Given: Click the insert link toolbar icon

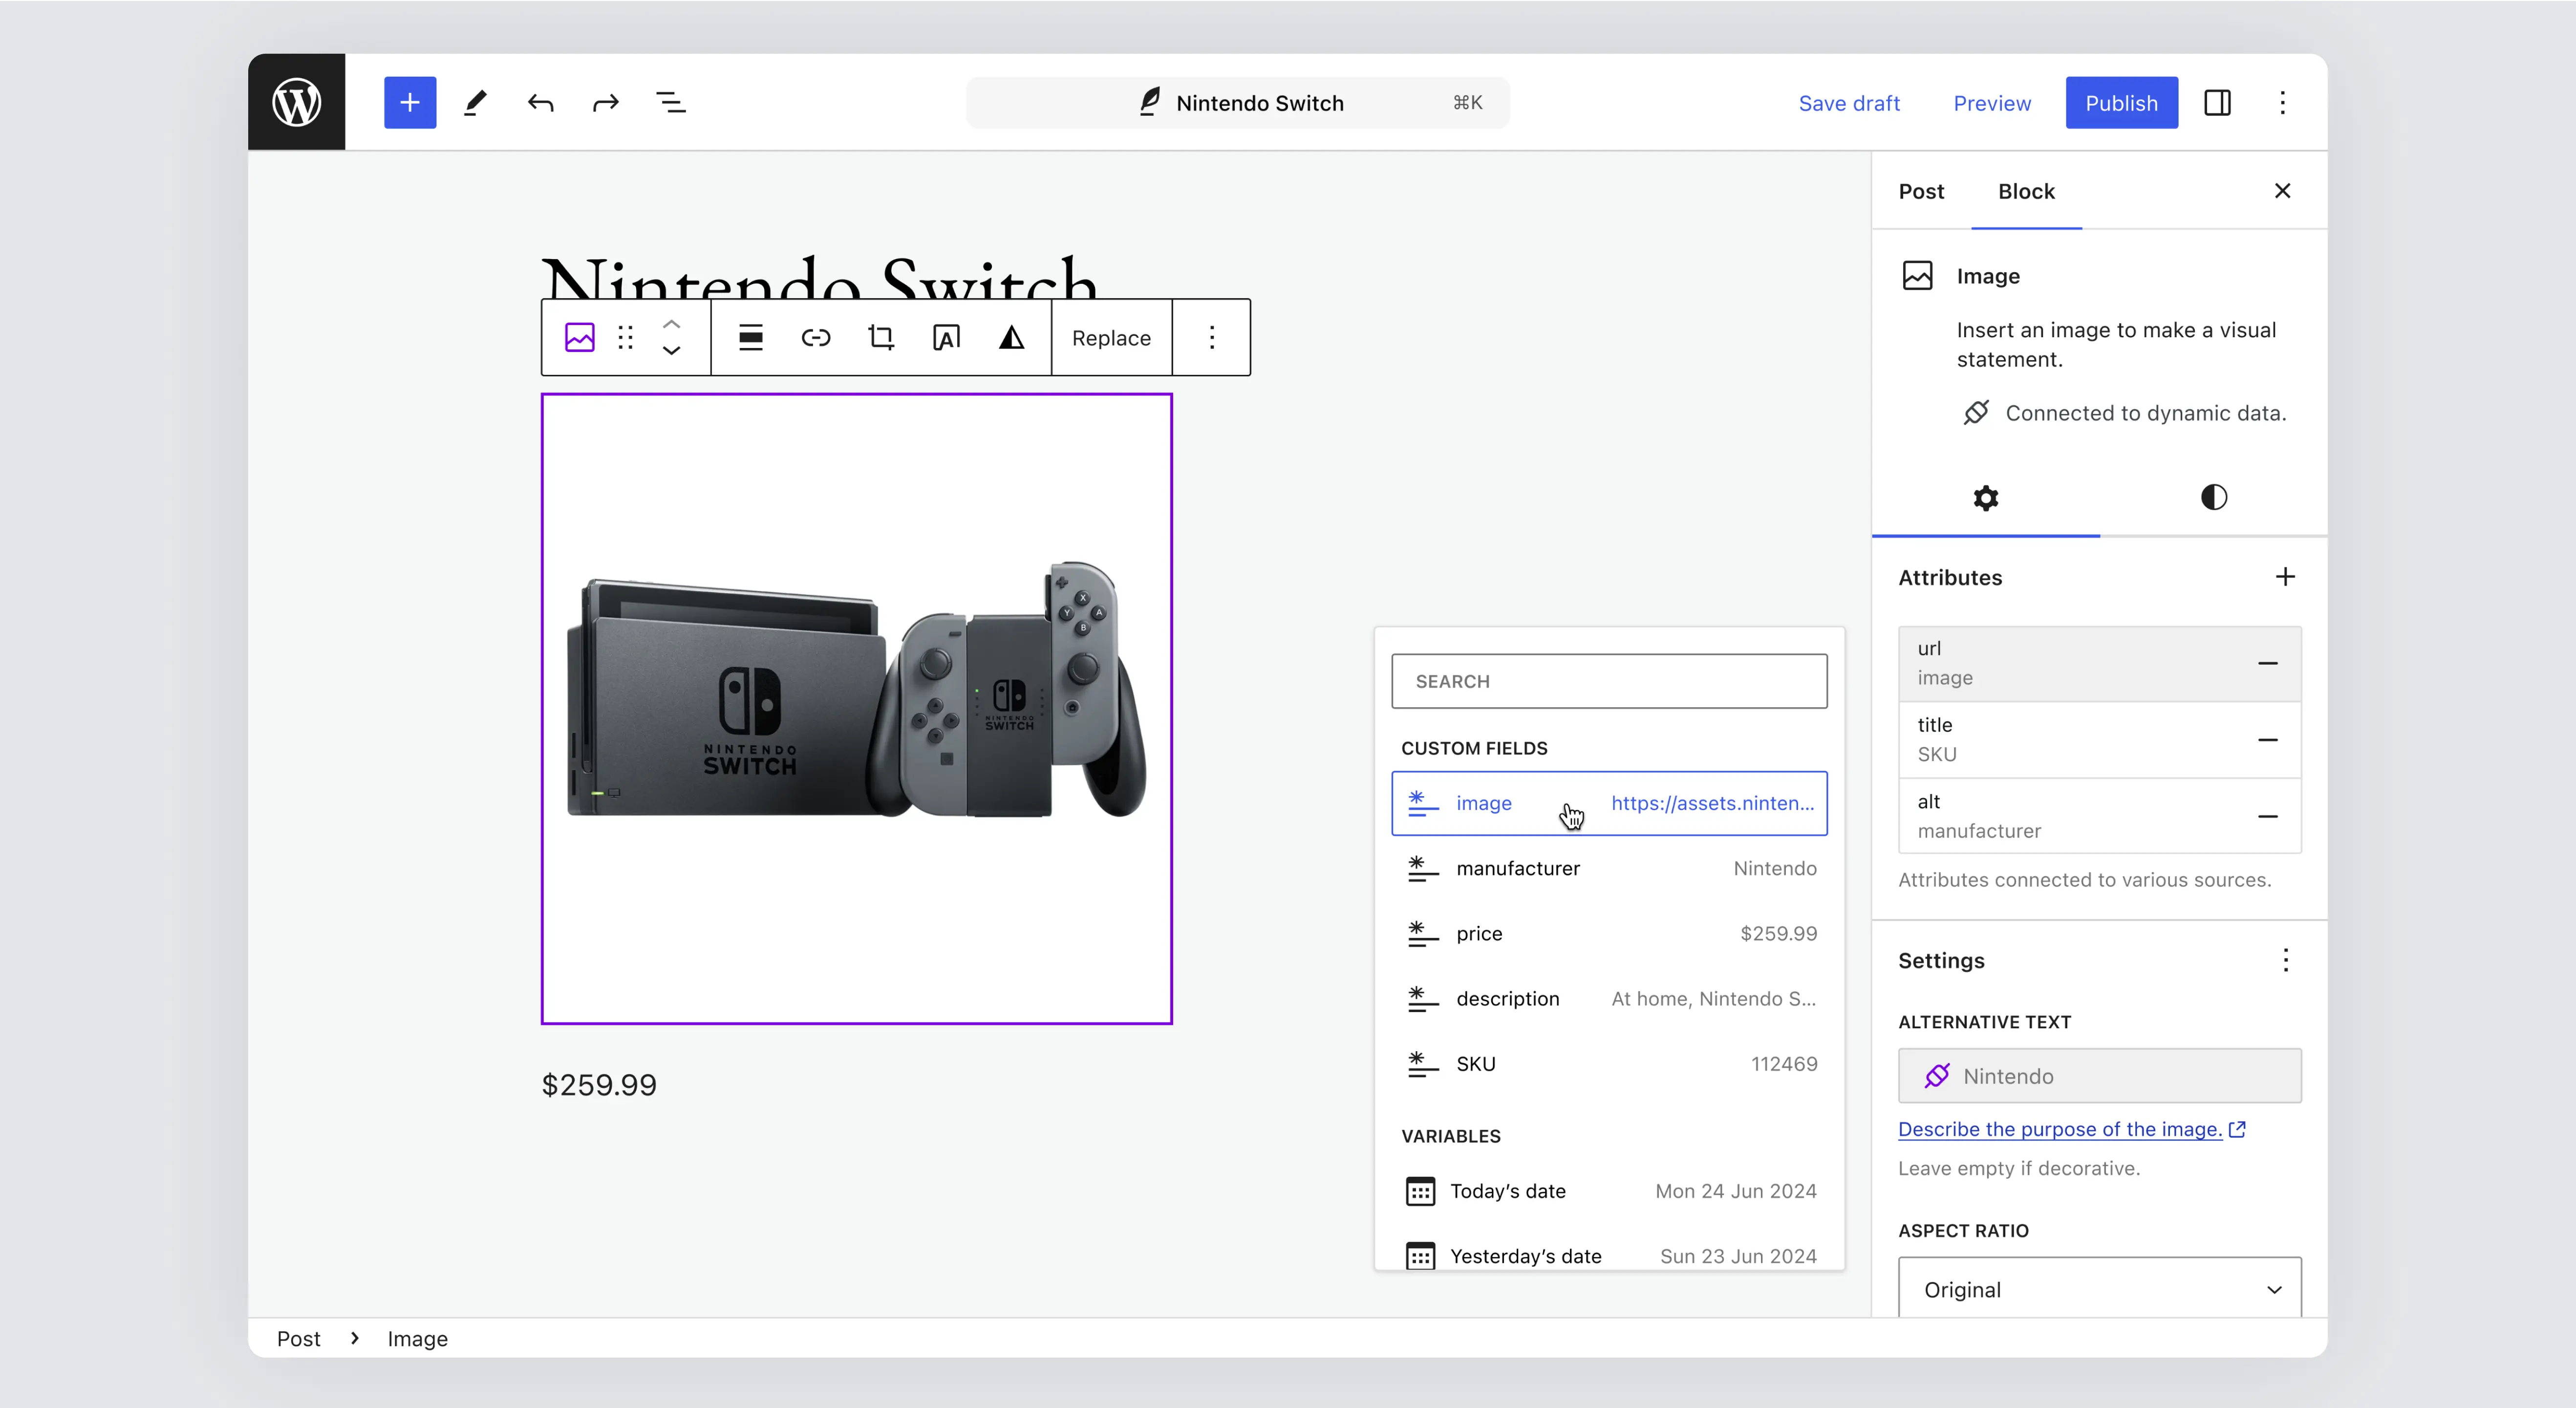Looking at the screenshot, I should pos(816,338).
